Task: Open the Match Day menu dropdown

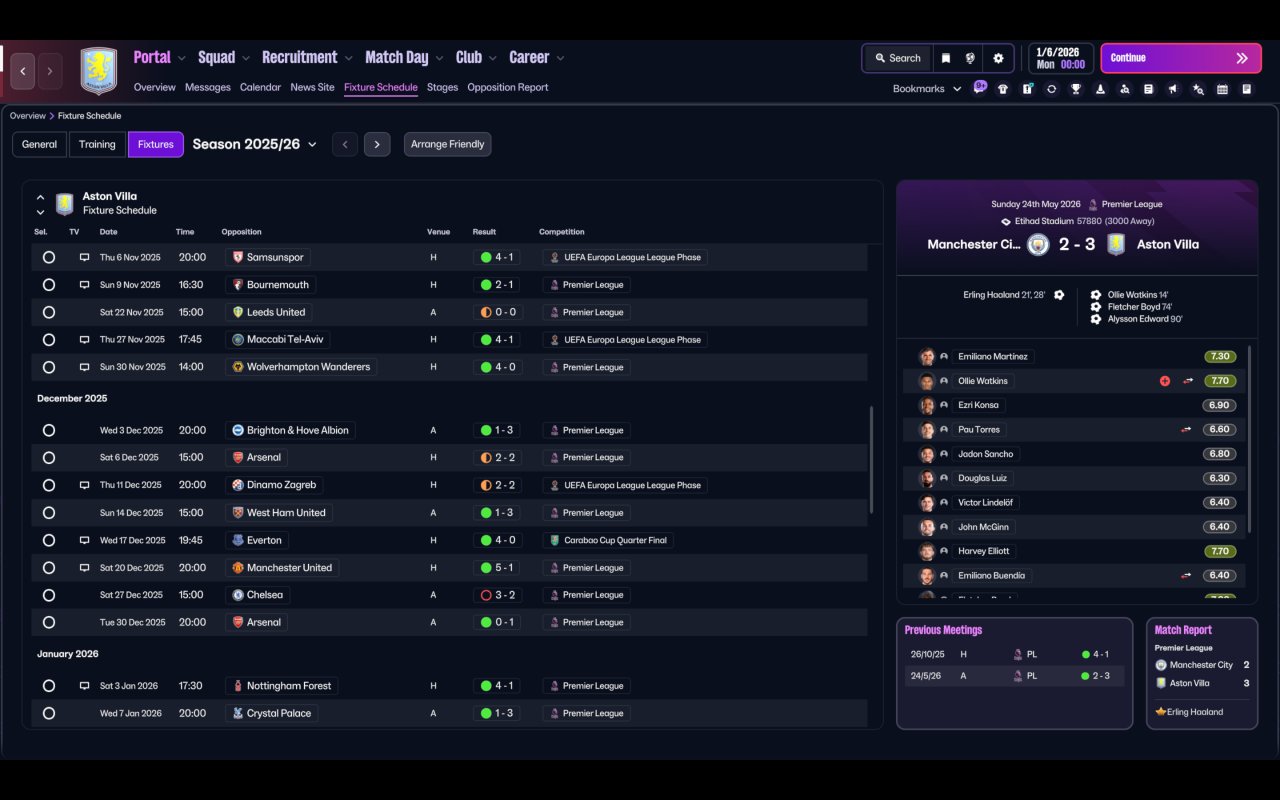Action: point(403,57)
